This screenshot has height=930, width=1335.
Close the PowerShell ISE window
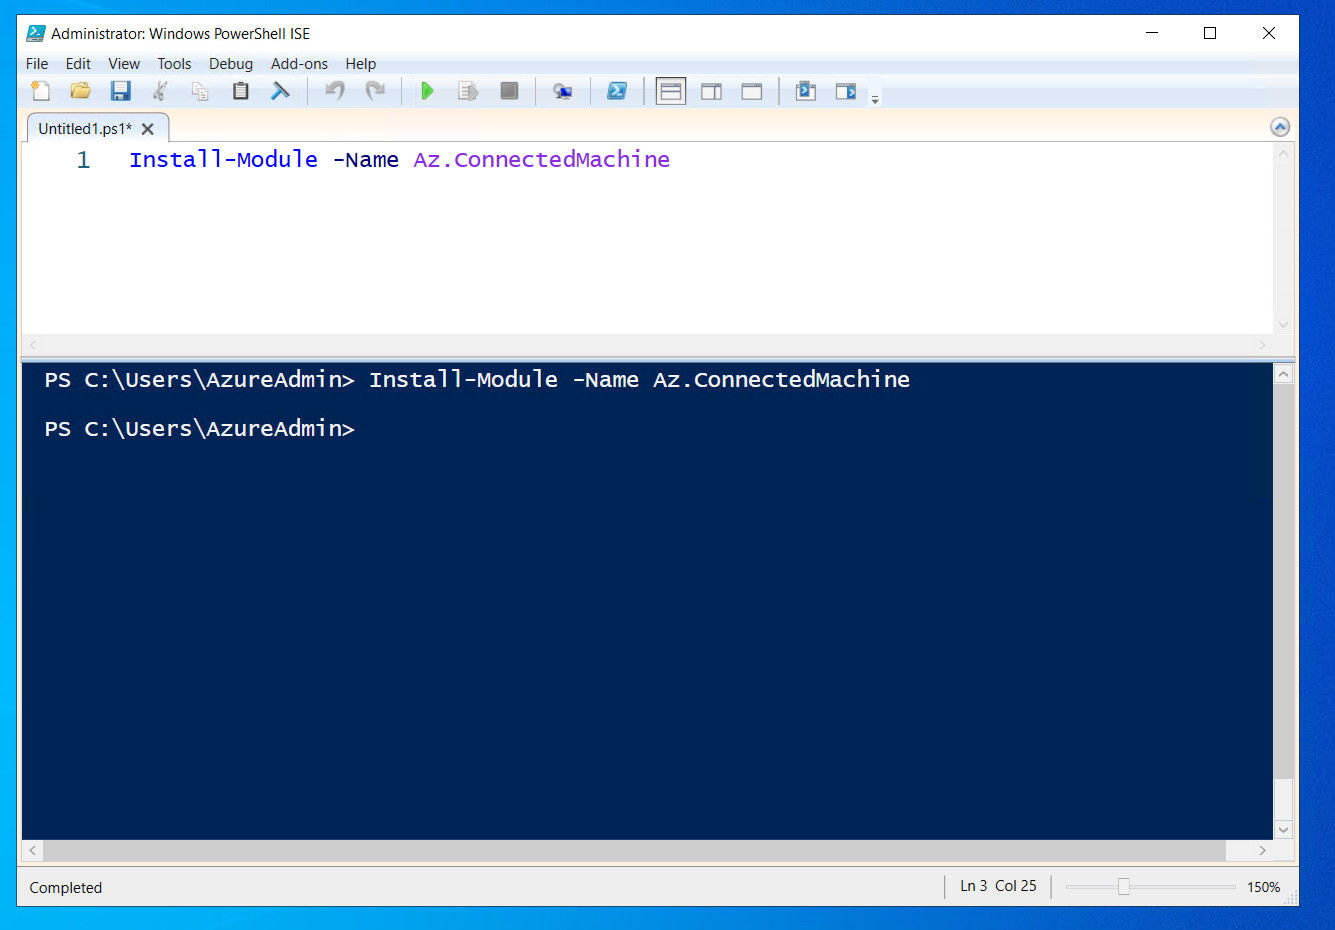(1269, 33)
